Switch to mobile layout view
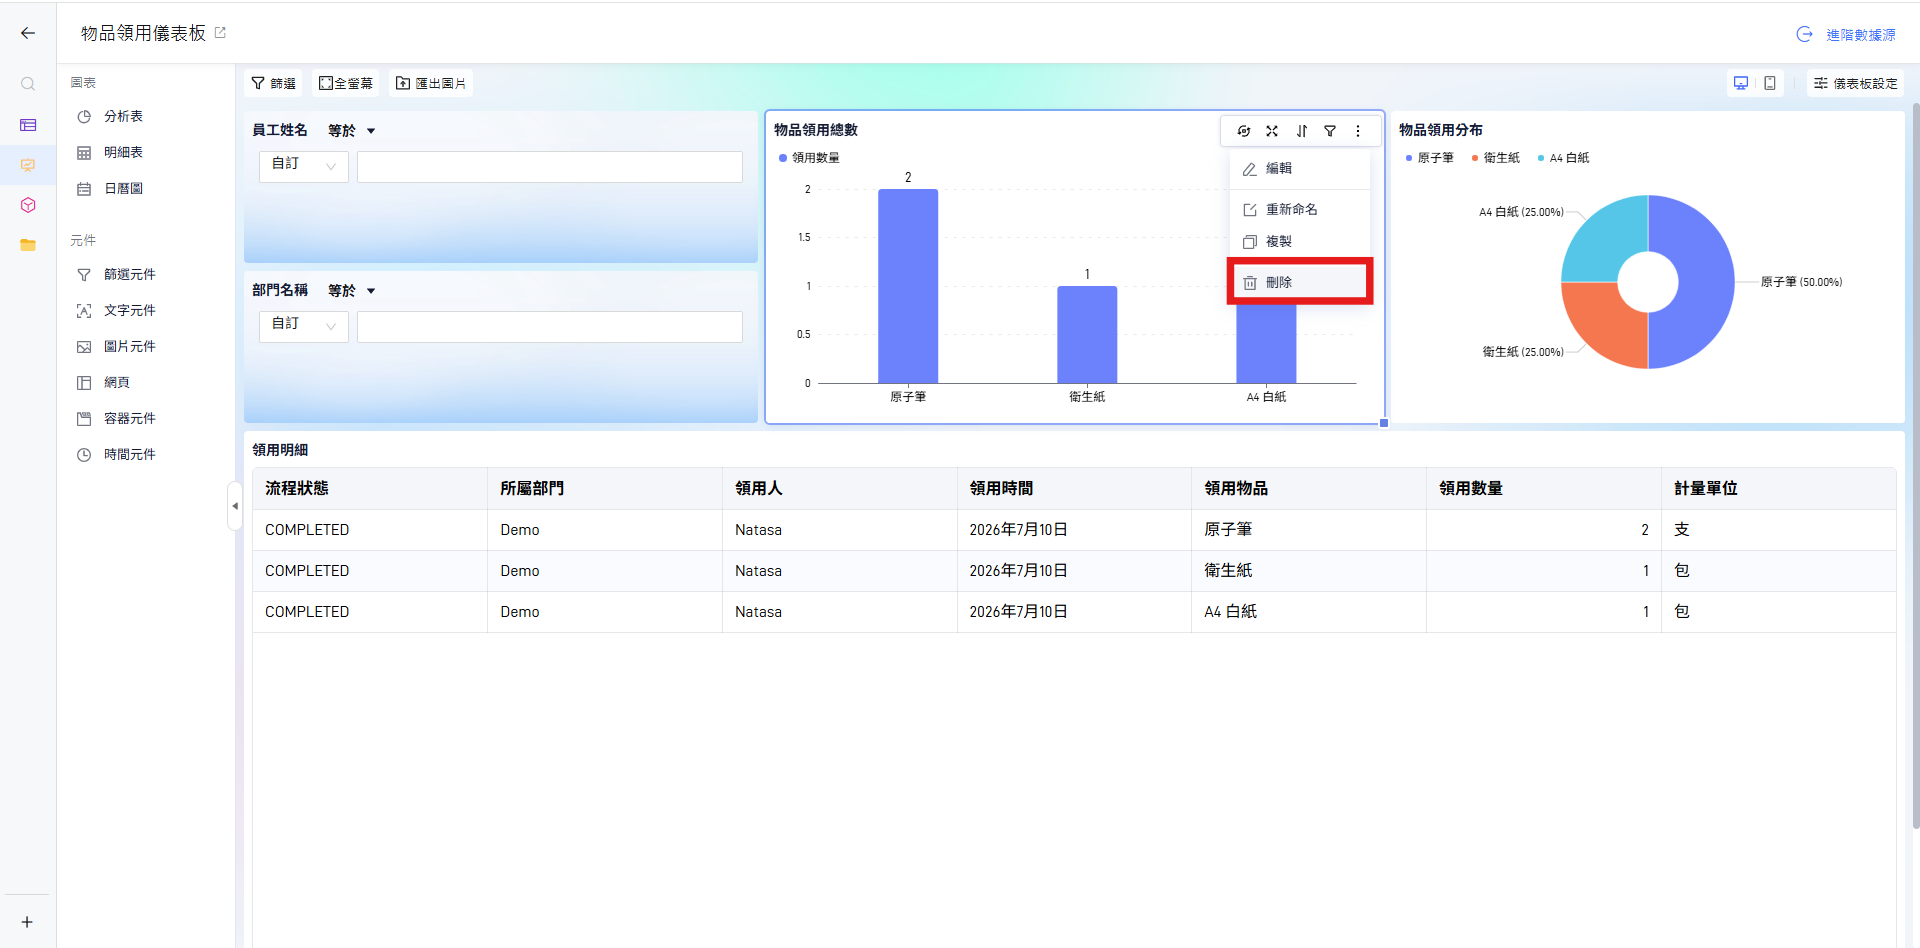Screen dimensions: 1920x948 [1770, 83]
